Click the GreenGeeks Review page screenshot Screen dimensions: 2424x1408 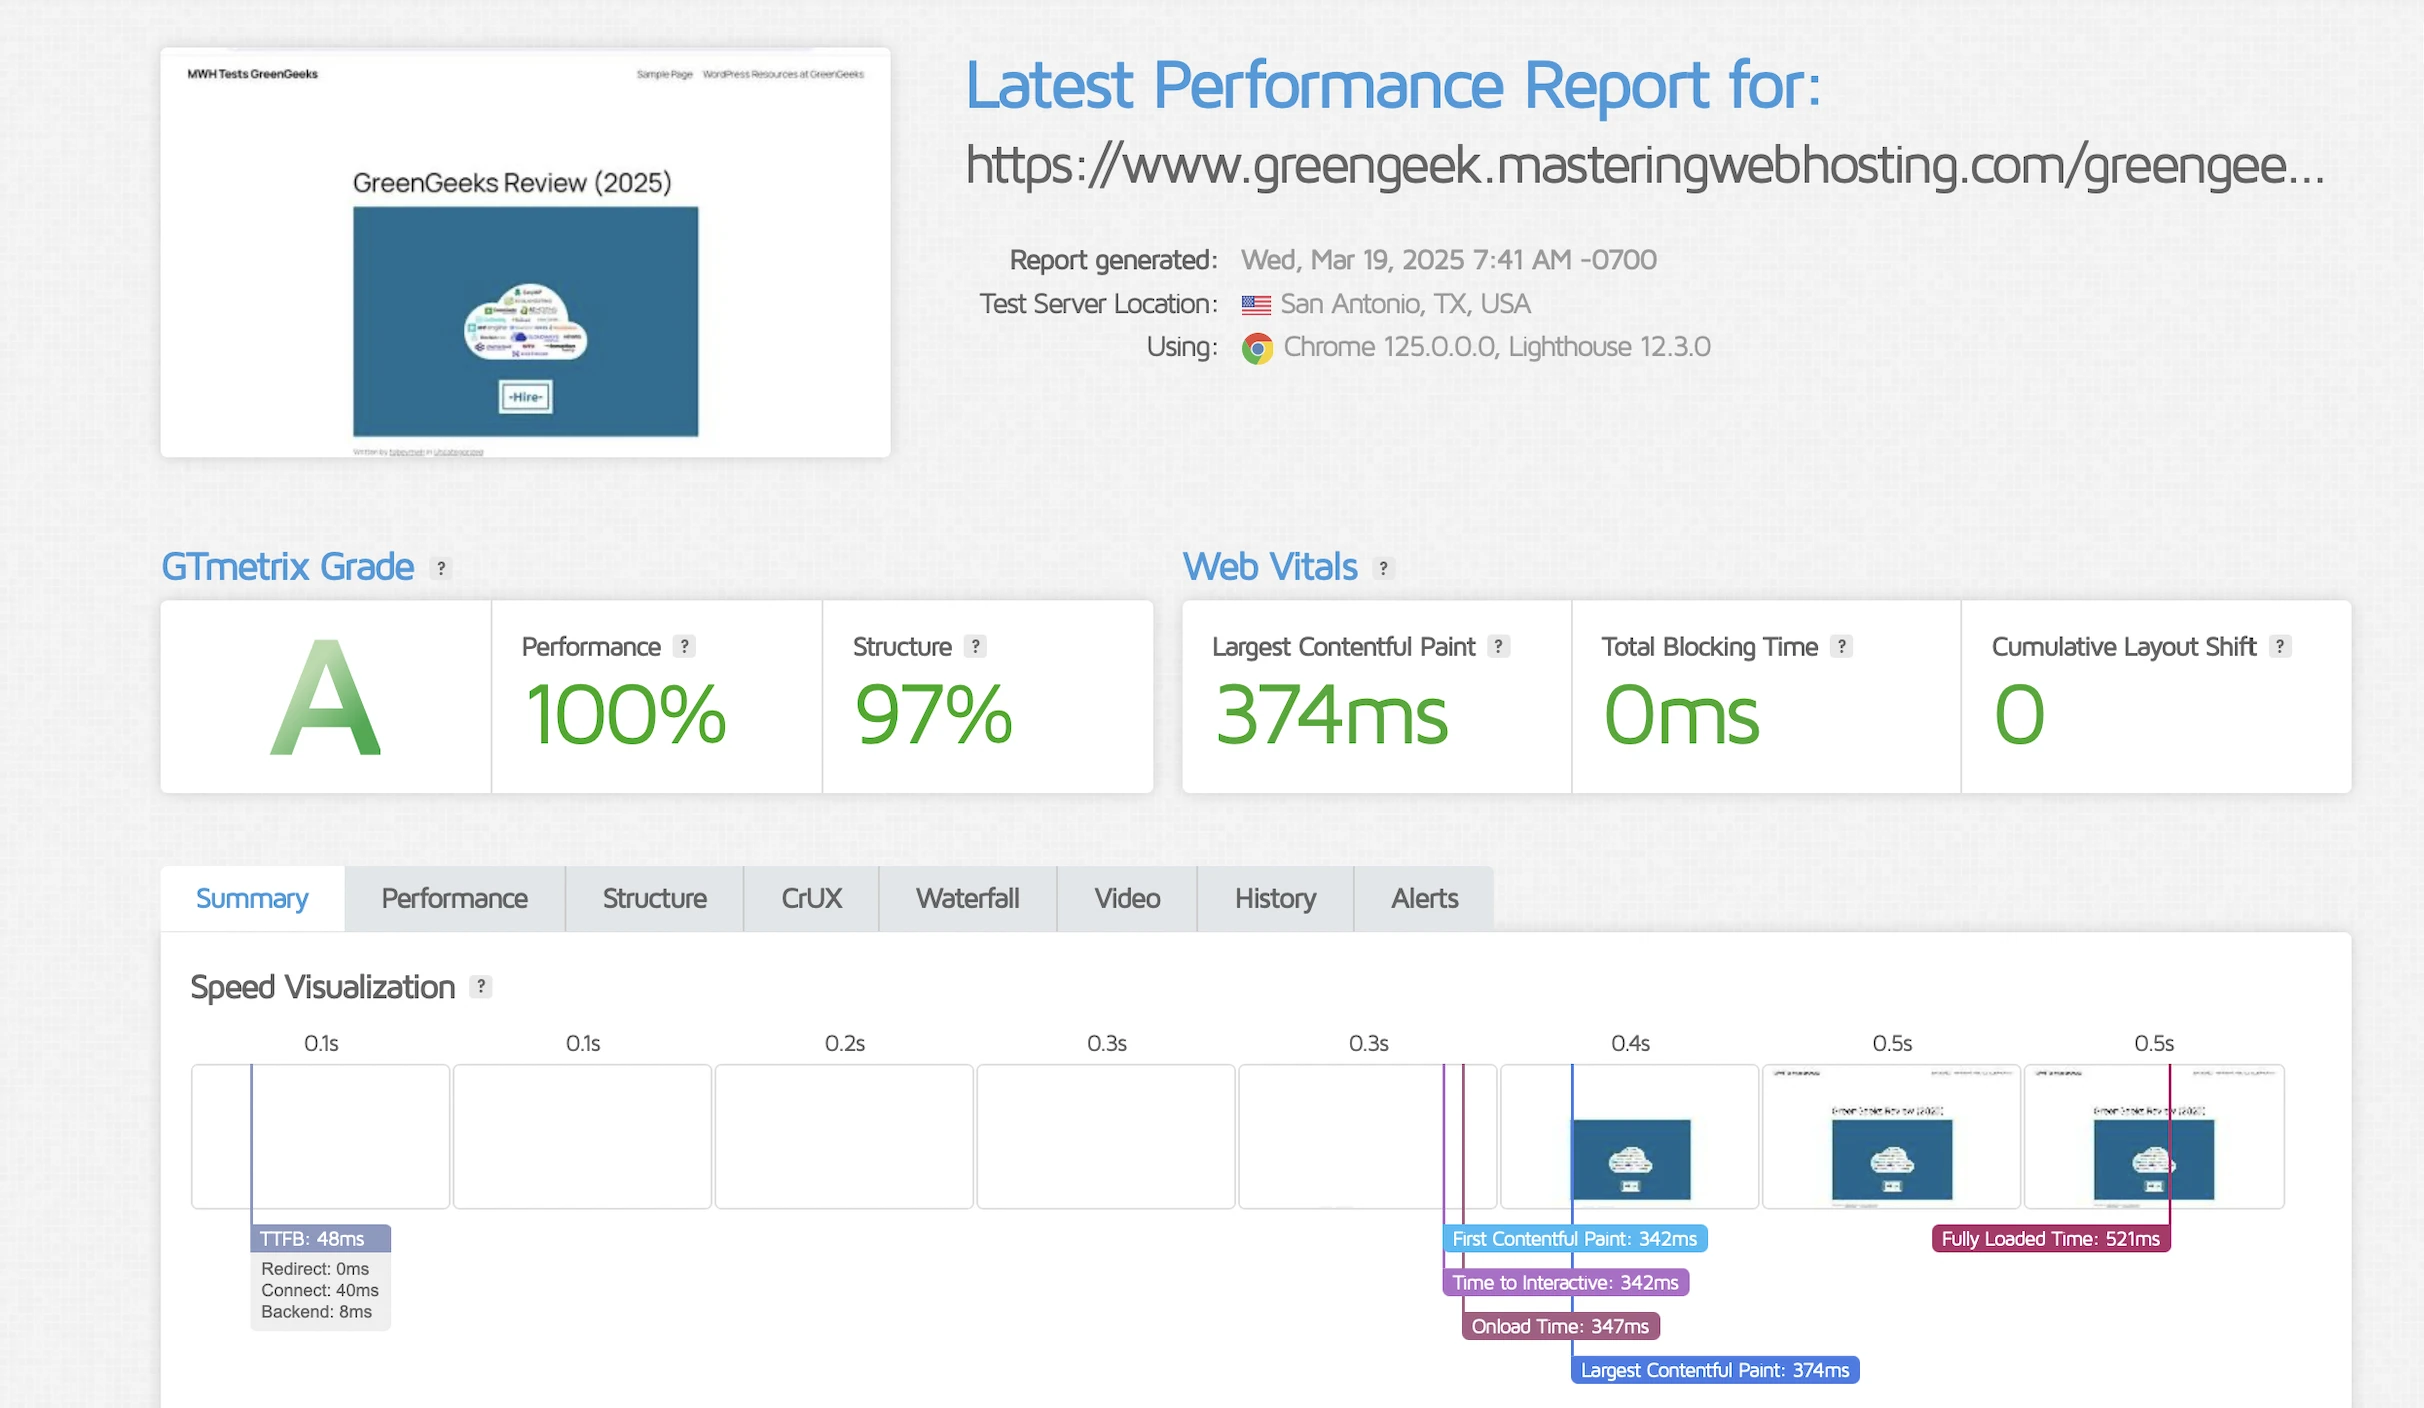pos(525,252)
